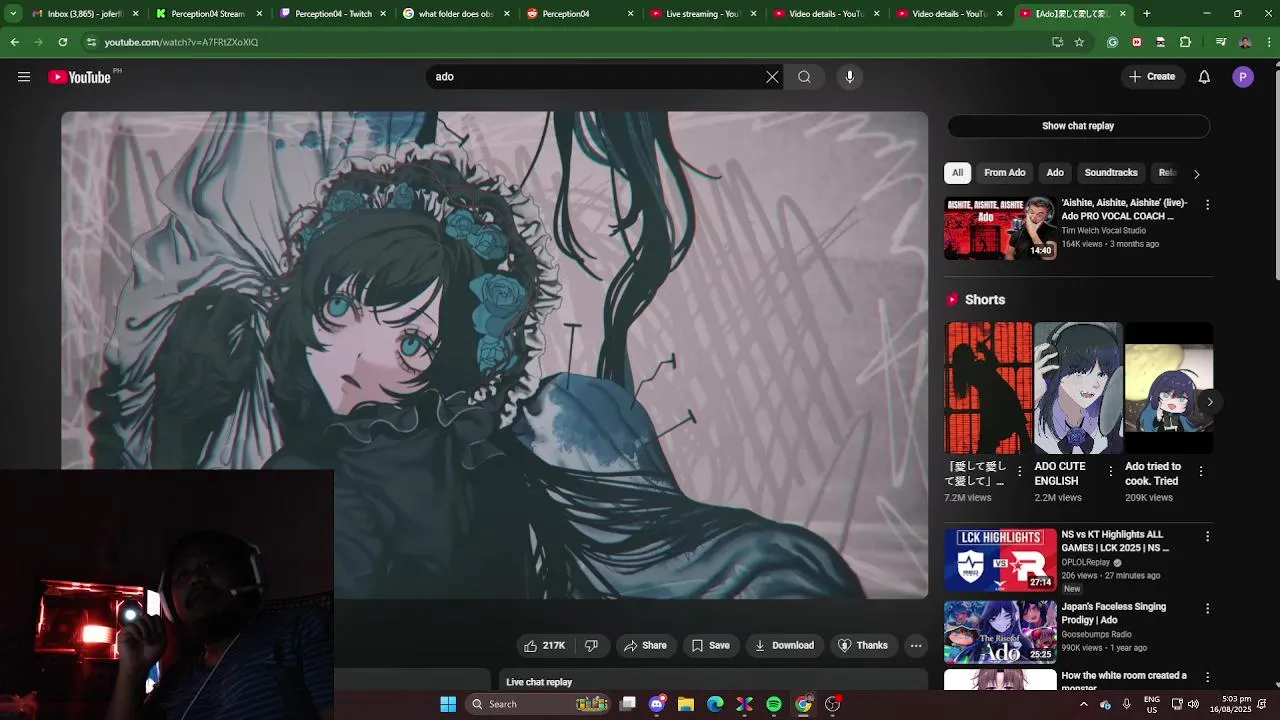The image size is (1280, 720).
Task: Click the Chrome address bar URL
Action: pyautogui.click(x=182, y=42)
